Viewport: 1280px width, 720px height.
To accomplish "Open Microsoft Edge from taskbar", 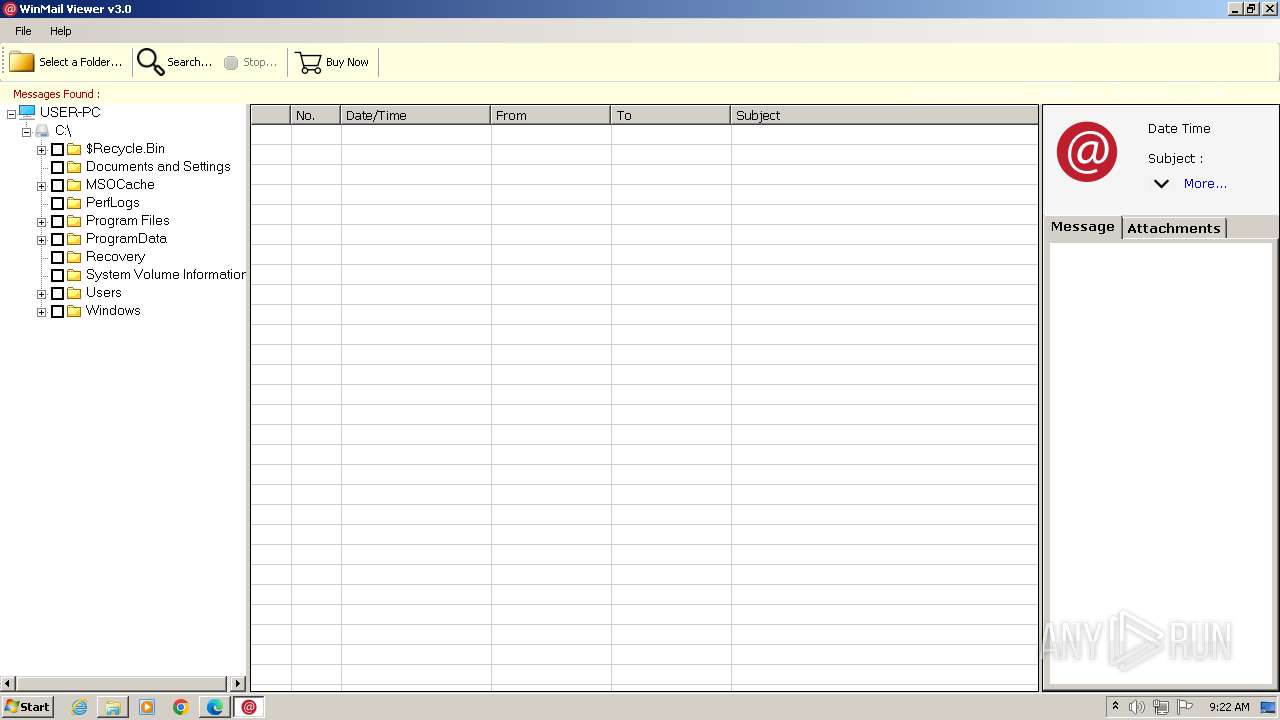I will pyautogui.click(x=215, y=707).
